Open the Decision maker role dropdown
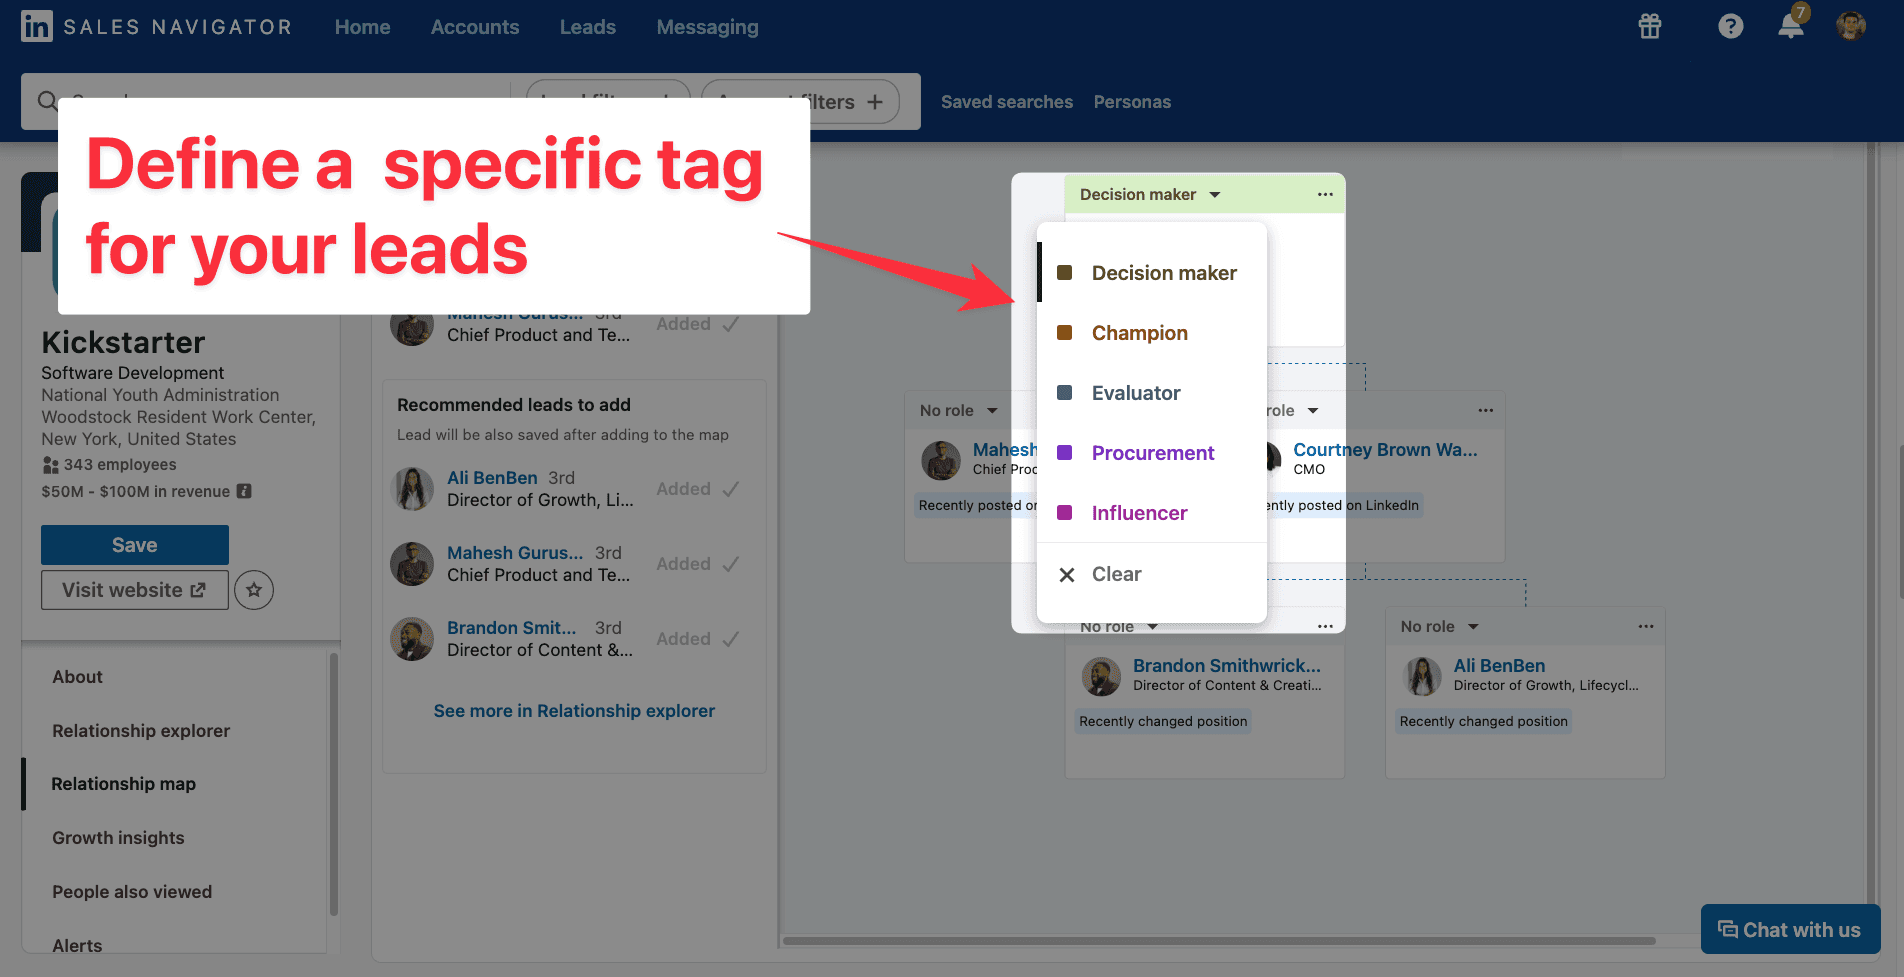The height and width of the screenshot is (977, 1904). 1150,194
